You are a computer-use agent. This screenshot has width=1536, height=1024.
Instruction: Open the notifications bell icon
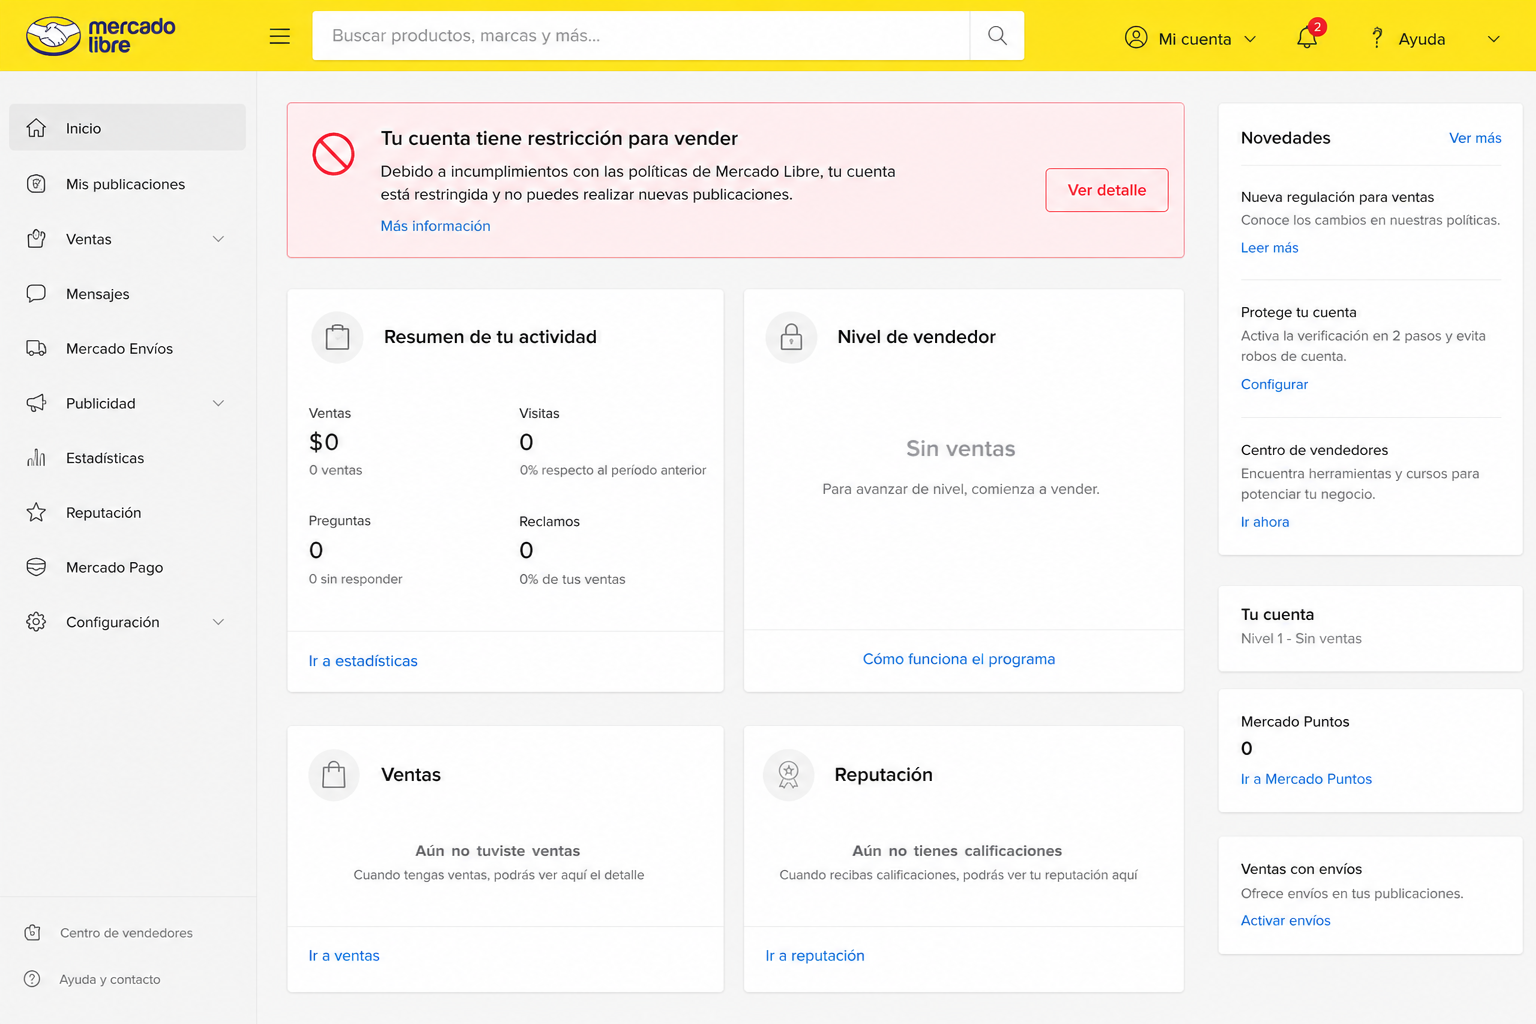point(1307,38)
